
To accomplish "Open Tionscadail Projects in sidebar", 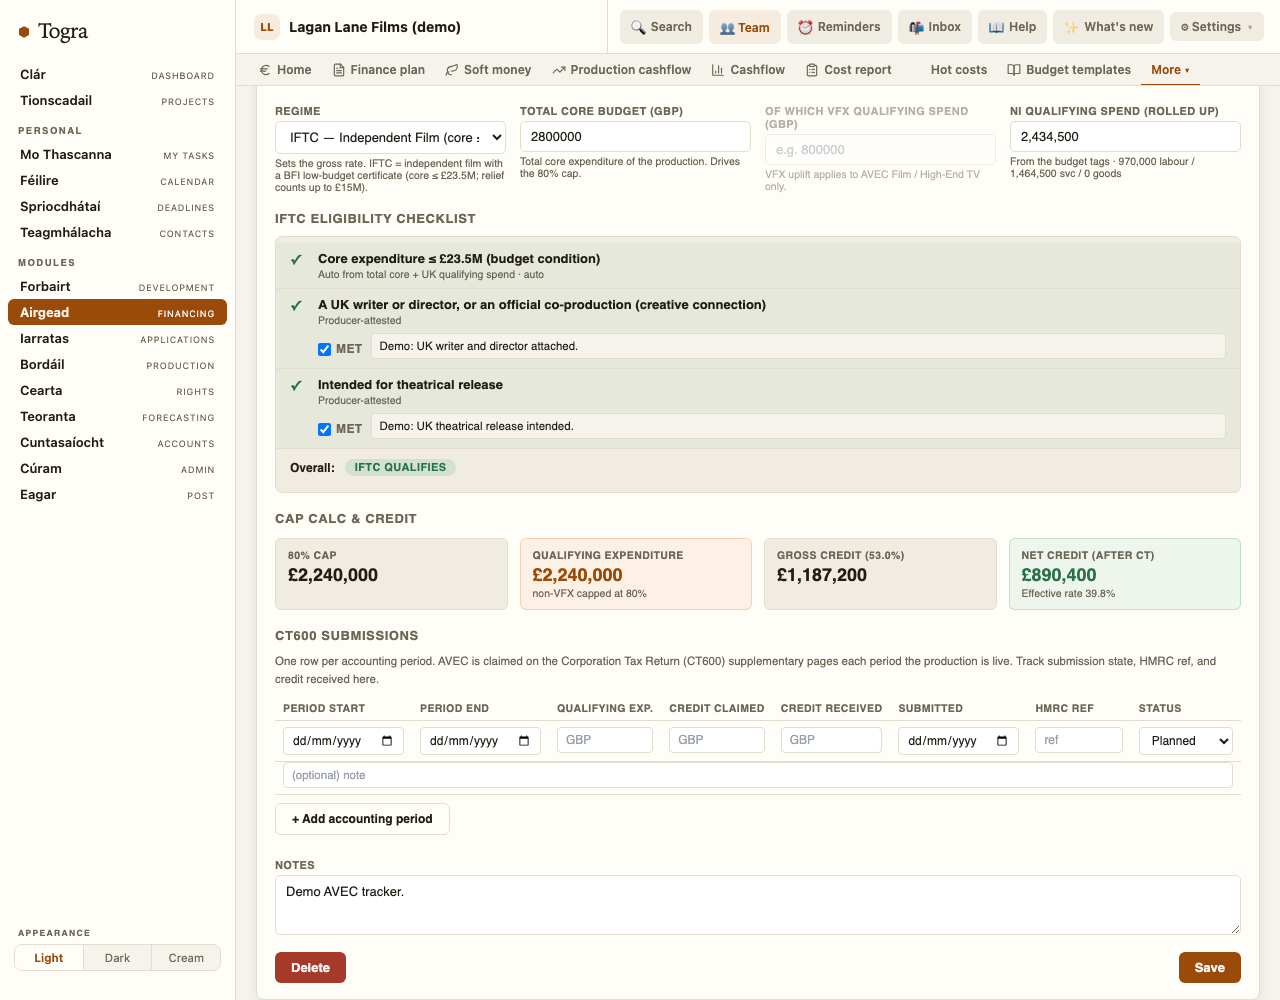I will [x=117, y=101].
